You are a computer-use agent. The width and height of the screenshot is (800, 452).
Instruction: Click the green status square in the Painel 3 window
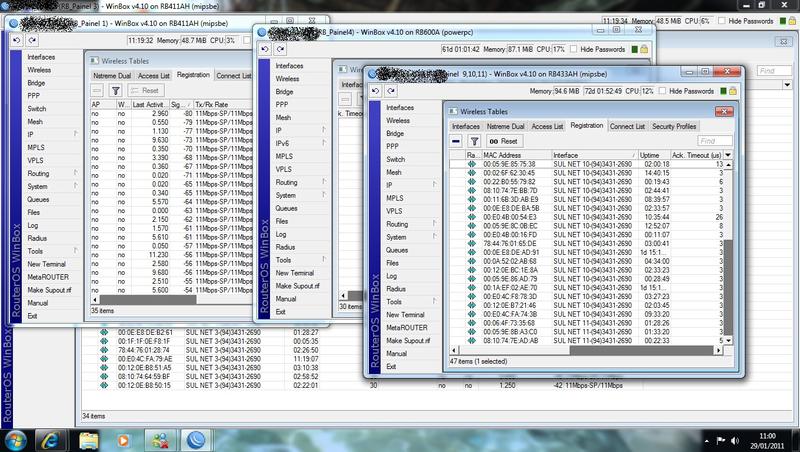[783, 21]
